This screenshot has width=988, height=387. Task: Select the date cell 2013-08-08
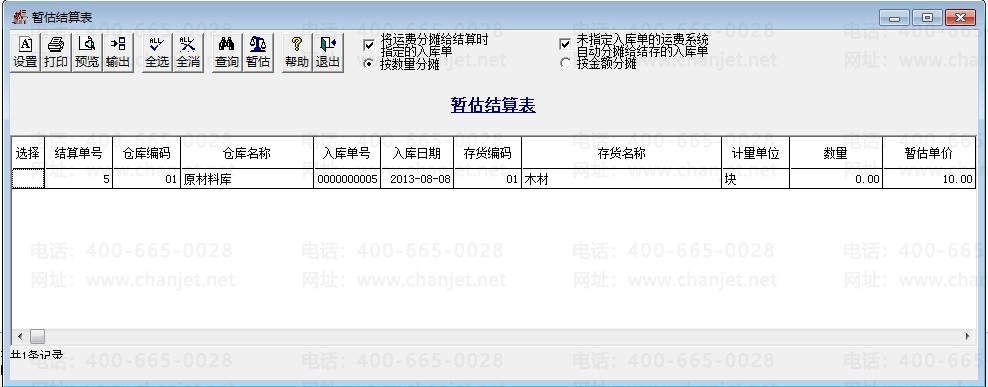pyautogui.click(x=417, y=179)
